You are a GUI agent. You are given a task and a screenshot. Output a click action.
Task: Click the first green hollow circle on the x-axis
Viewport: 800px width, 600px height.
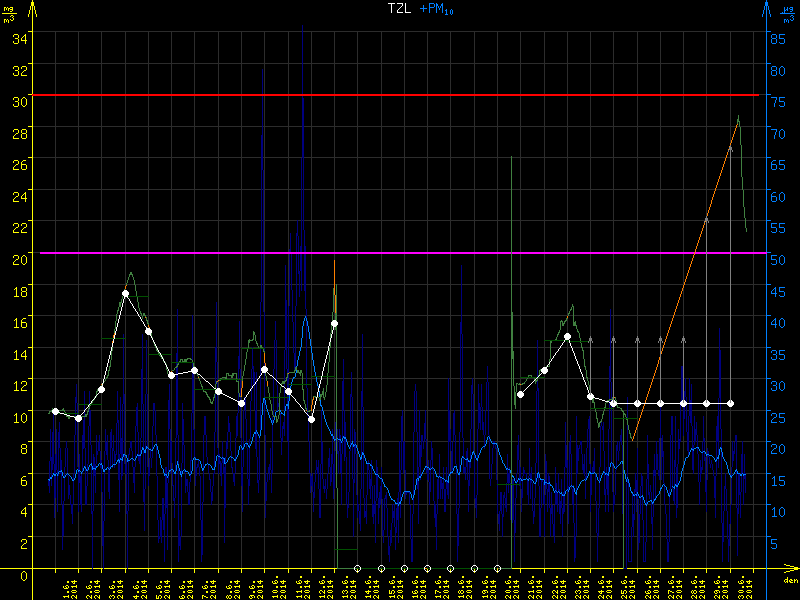pos(357,568)
